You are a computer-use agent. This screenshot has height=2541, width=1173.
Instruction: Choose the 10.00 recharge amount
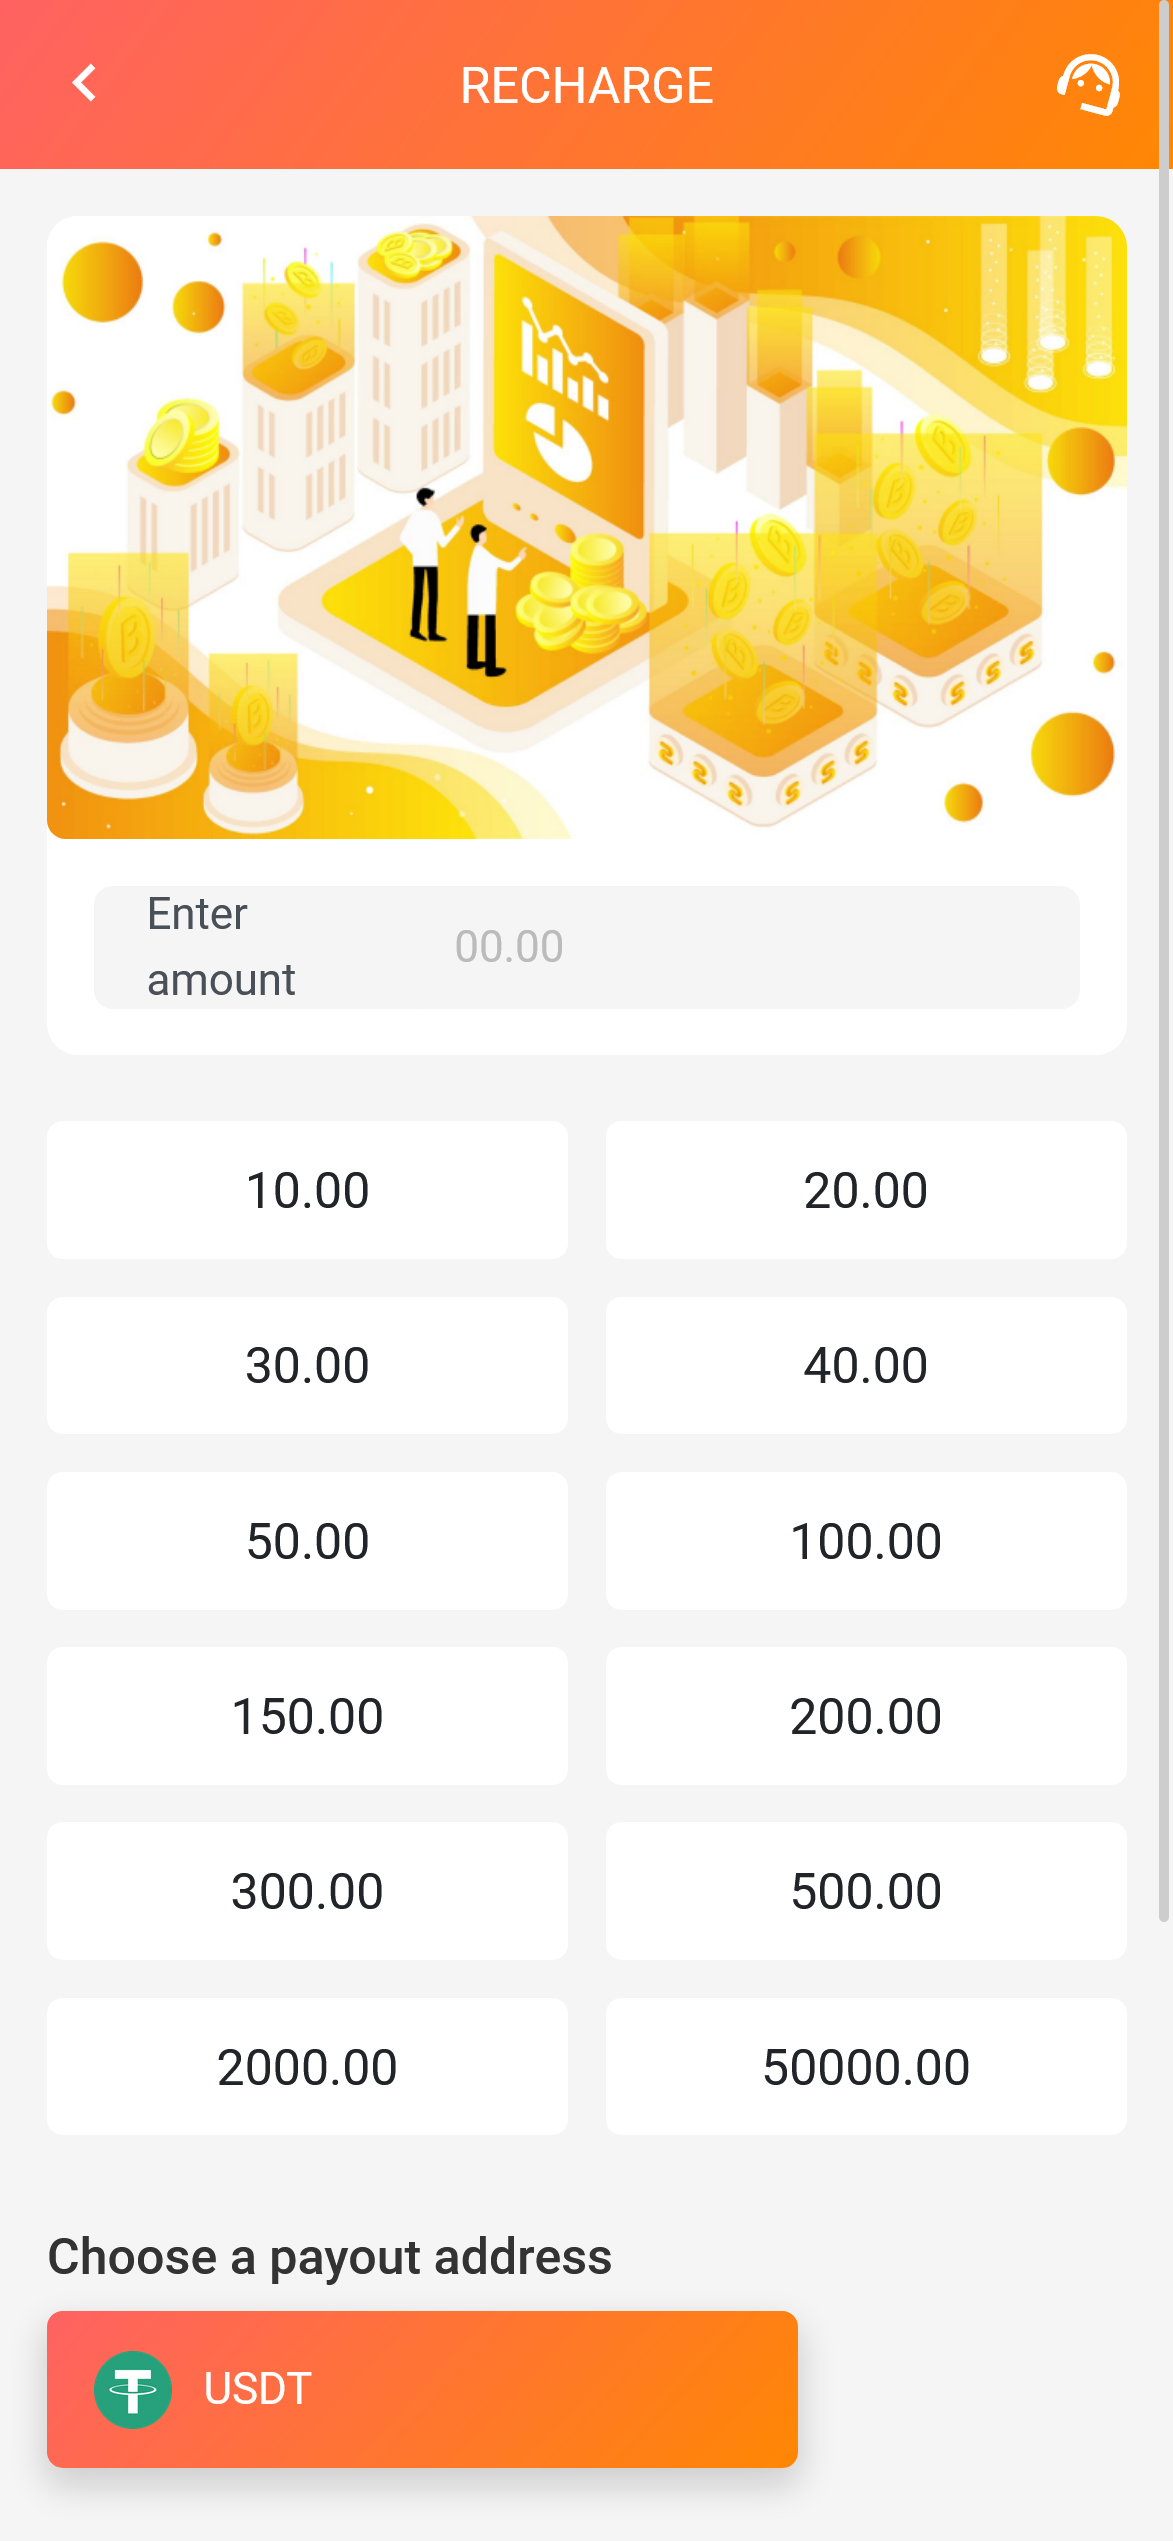(307, 1190)
